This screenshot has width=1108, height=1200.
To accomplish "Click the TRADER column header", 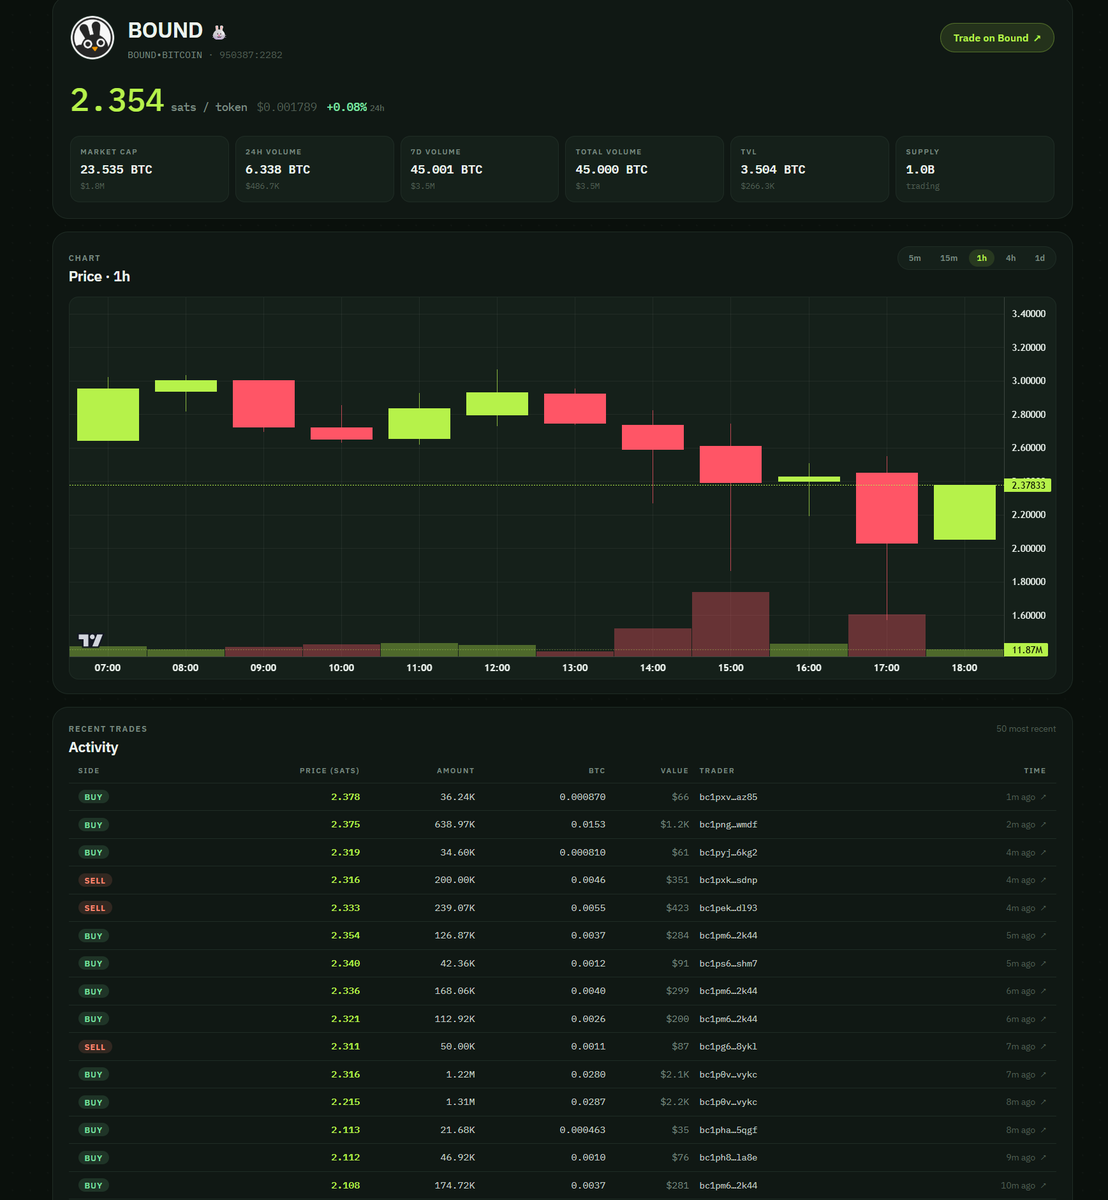I will coord(717,771).
